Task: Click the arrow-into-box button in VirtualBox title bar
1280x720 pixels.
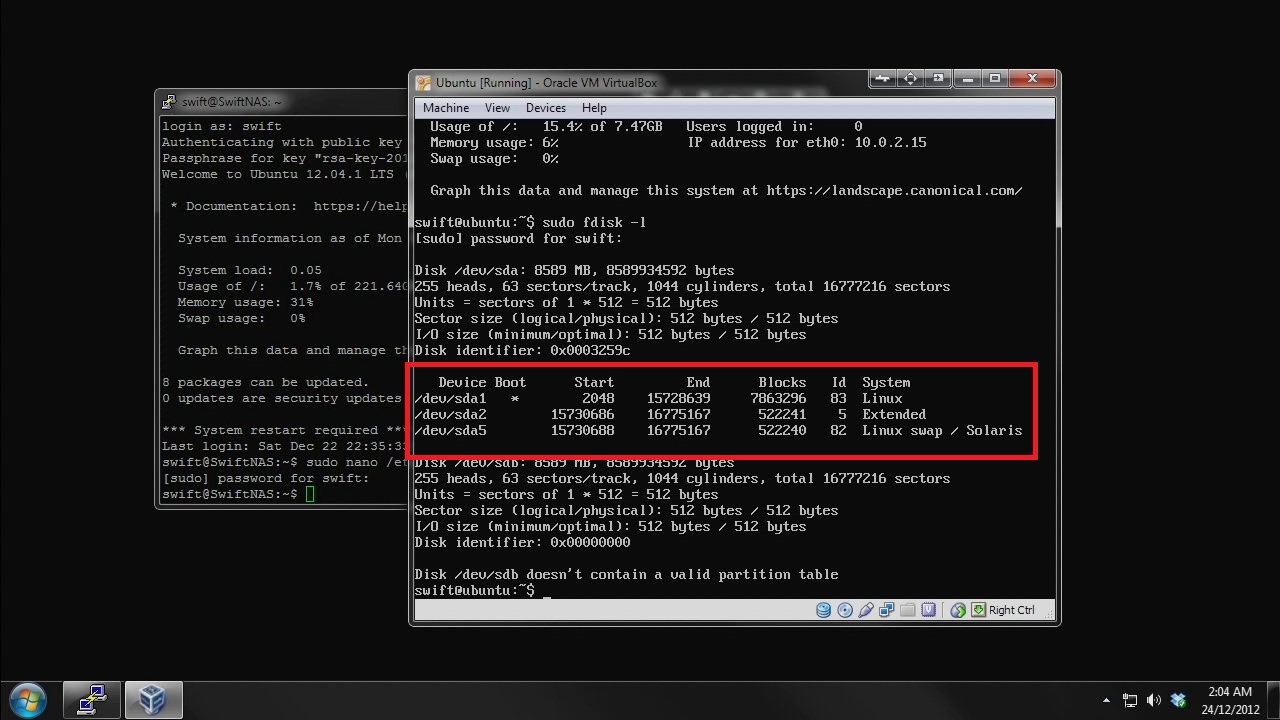Action: 937,79
